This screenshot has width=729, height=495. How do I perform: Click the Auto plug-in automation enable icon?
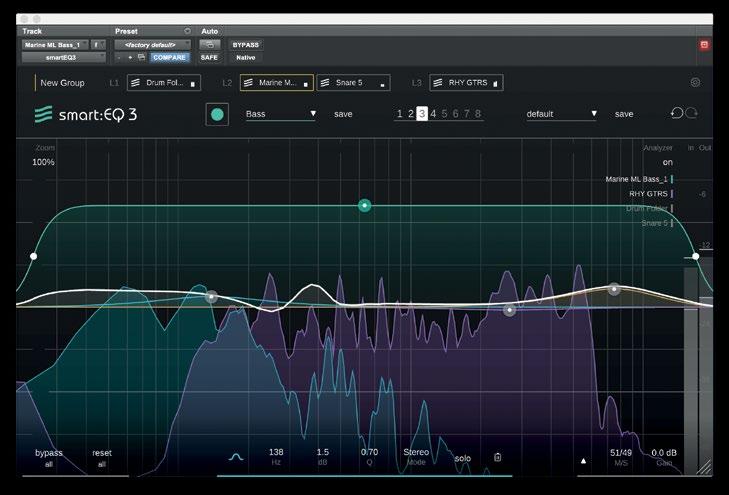pyautogui.click(x=210, y=45)
